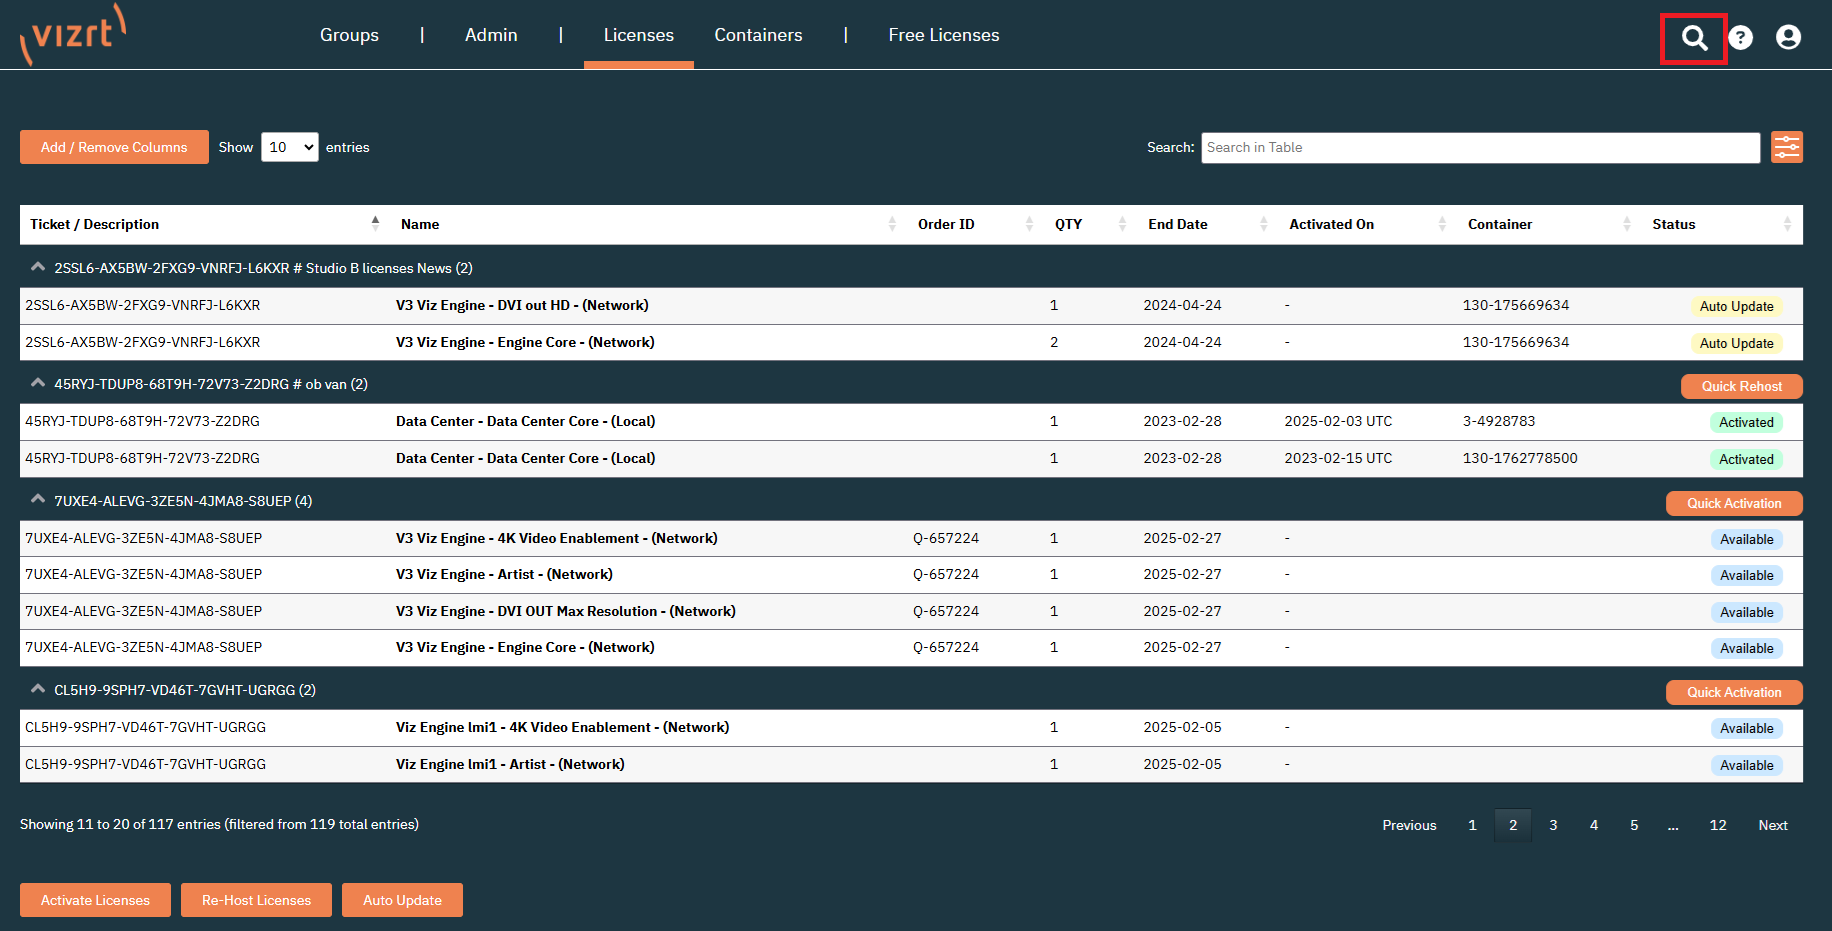This screenshot has height=931, width=1832.
Task: Click V3 Viz Engine - DVI OUT Max Resolution name
Action: pyautogui.click(x=566, y=611)
